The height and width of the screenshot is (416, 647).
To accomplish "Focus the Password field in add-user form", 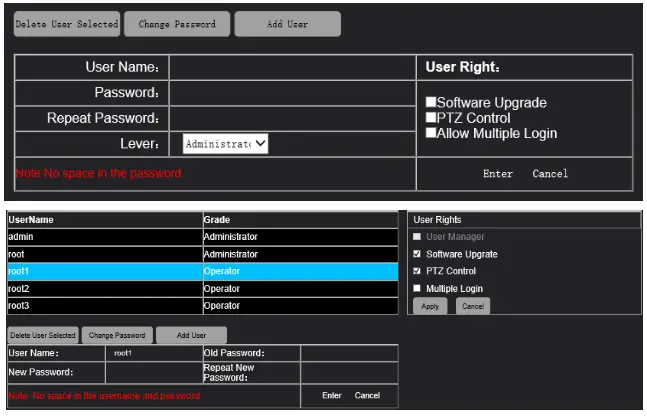I will point(292,93).
